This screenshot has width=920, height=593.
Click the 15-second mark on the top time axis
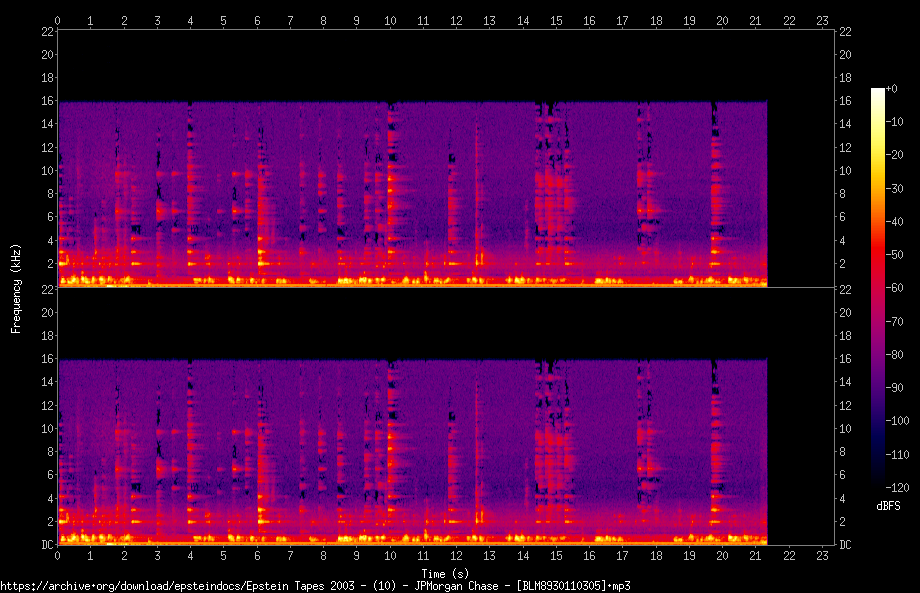[556, 20]
